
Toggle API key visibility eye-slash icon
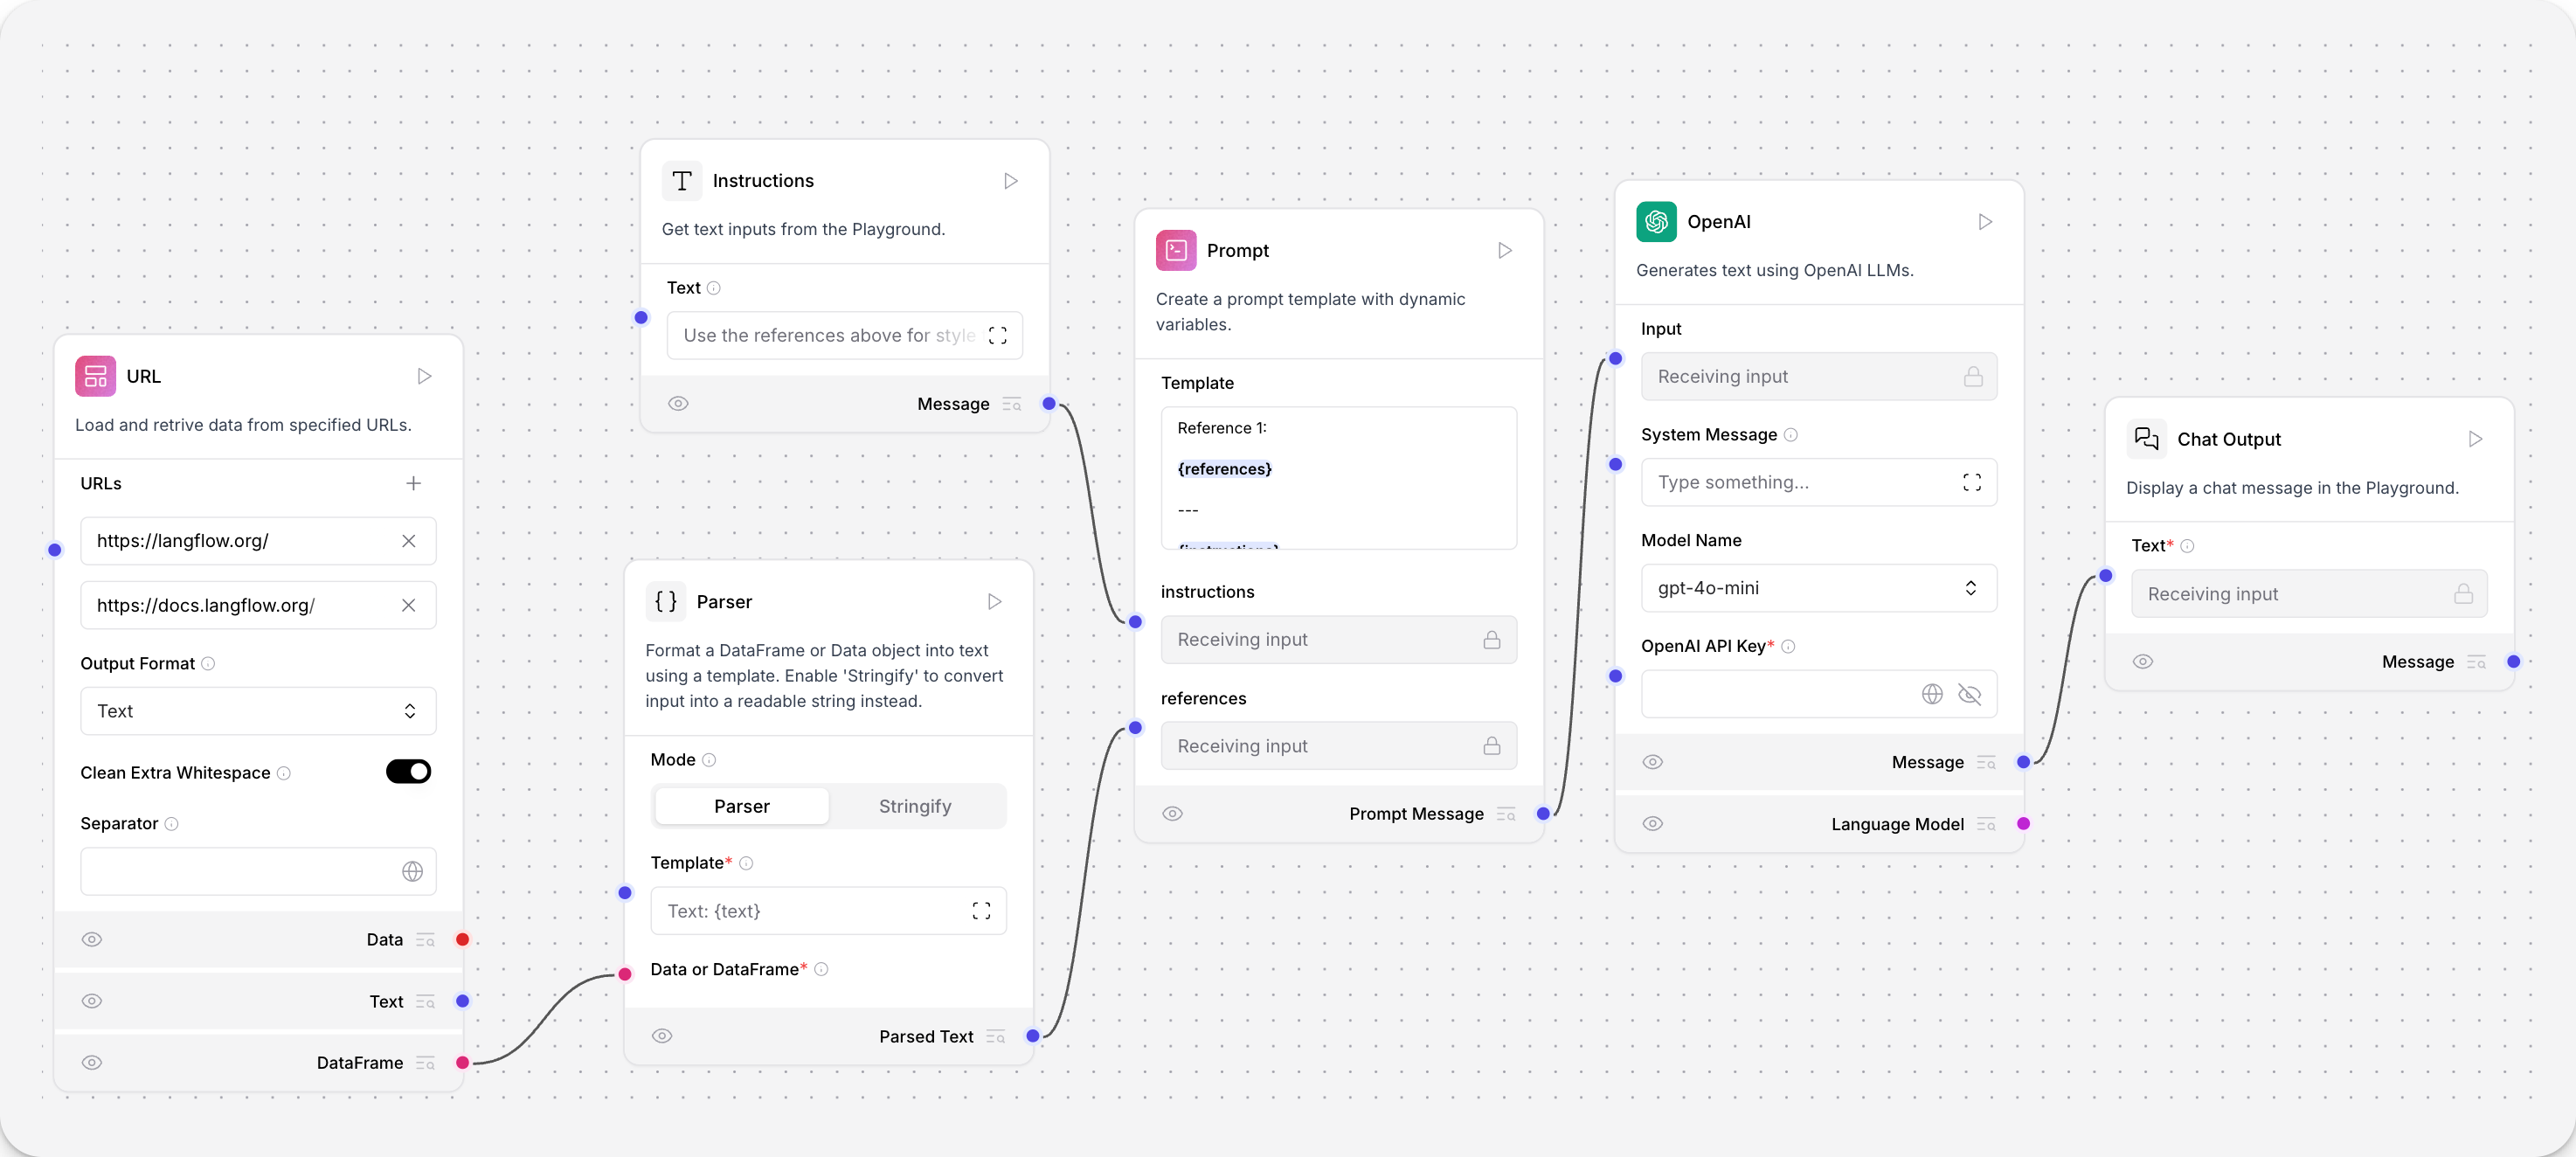1969,694
